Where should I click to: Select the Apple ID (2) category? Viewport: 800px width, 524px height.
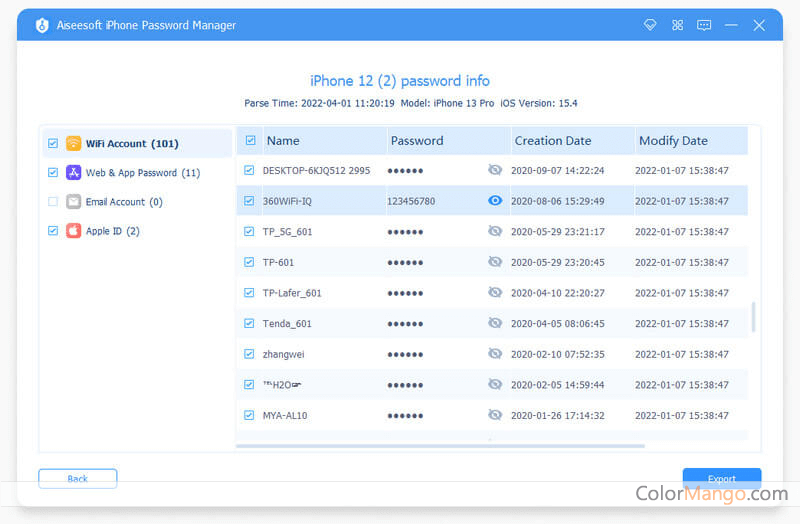[x=112, y=231]
